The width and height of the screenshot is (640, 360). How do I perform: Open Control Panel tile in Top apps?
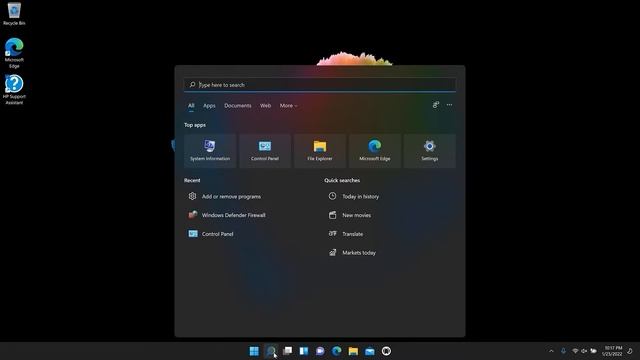(265, 151)
